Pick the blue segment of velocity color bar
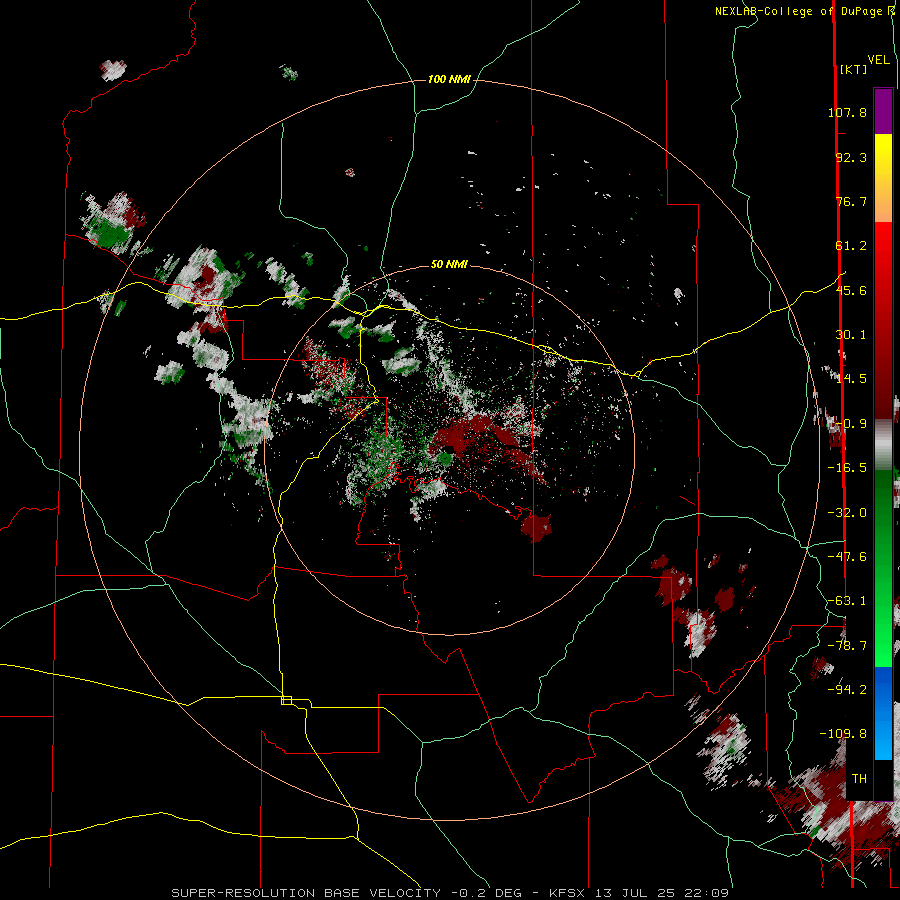This screenshot has width=900, height=900. click(883, 713)
